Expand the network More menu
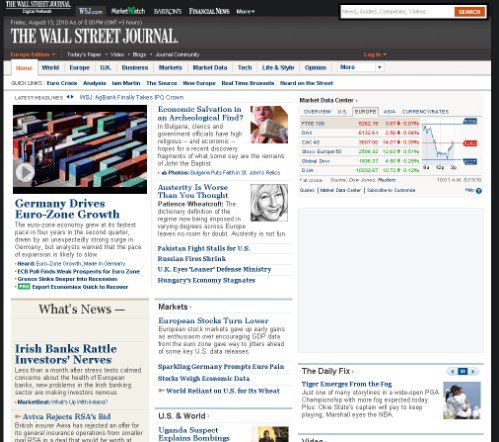Image resolution: width=499 pixels, height=442 pixels. coord(245,11)
